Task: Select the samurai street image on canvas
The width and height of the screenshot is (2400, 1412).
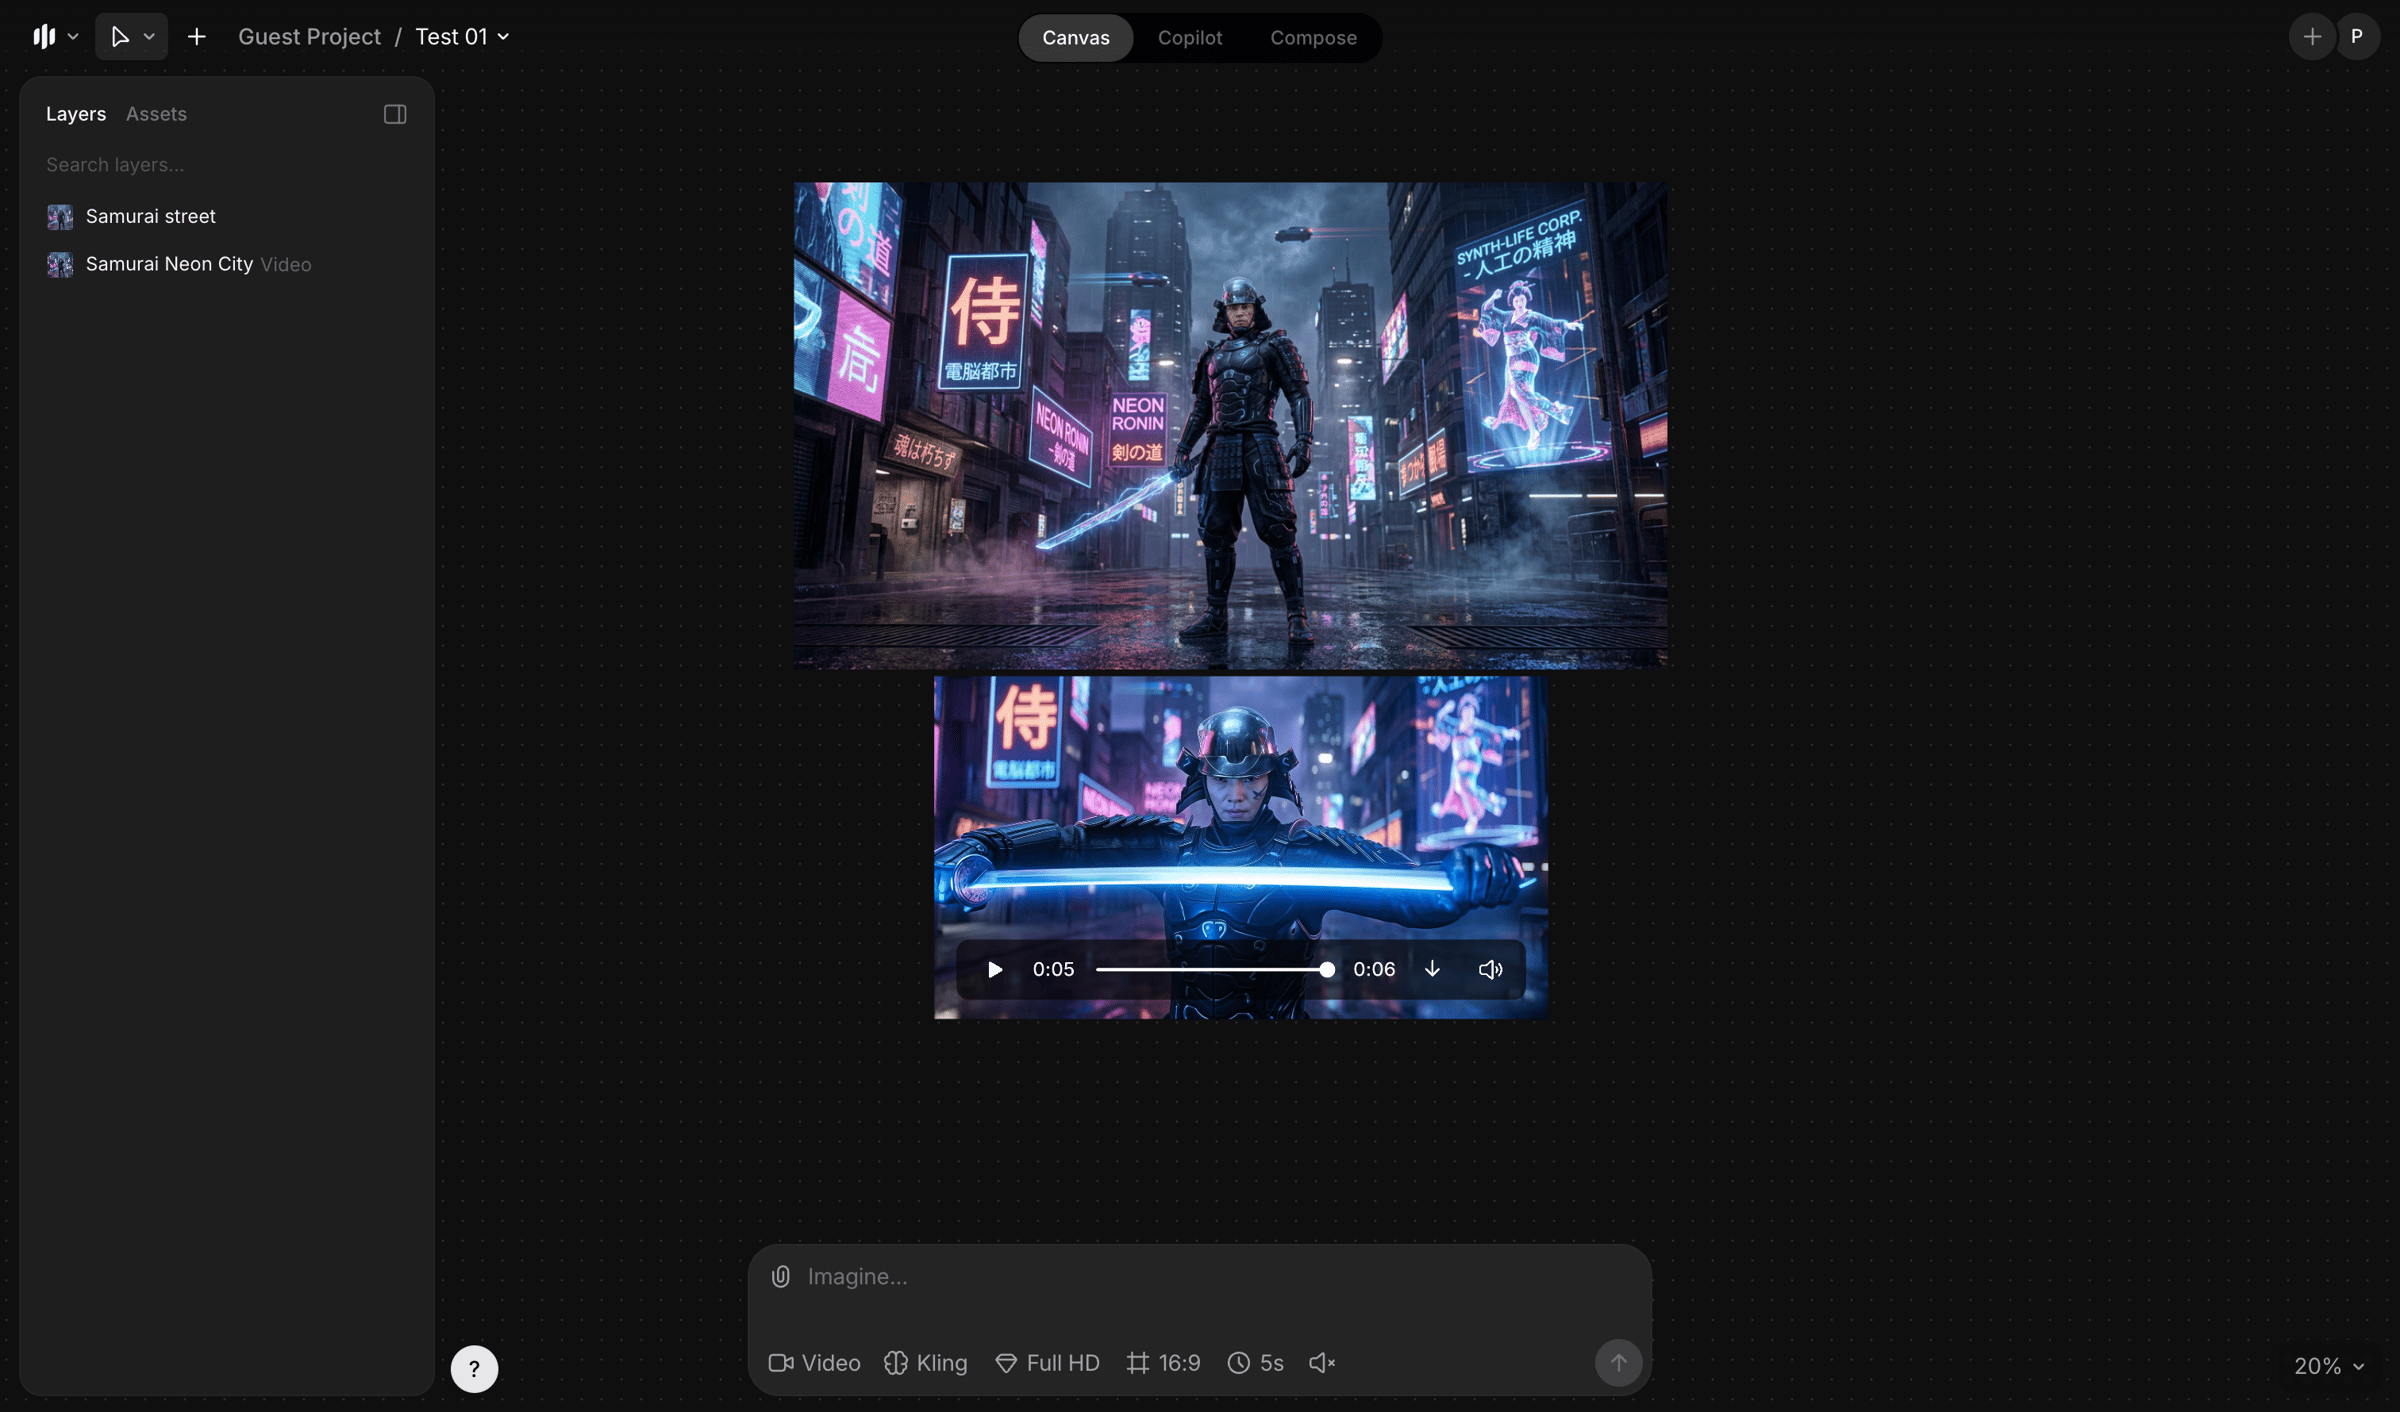Action: [x=1230, y=425]
